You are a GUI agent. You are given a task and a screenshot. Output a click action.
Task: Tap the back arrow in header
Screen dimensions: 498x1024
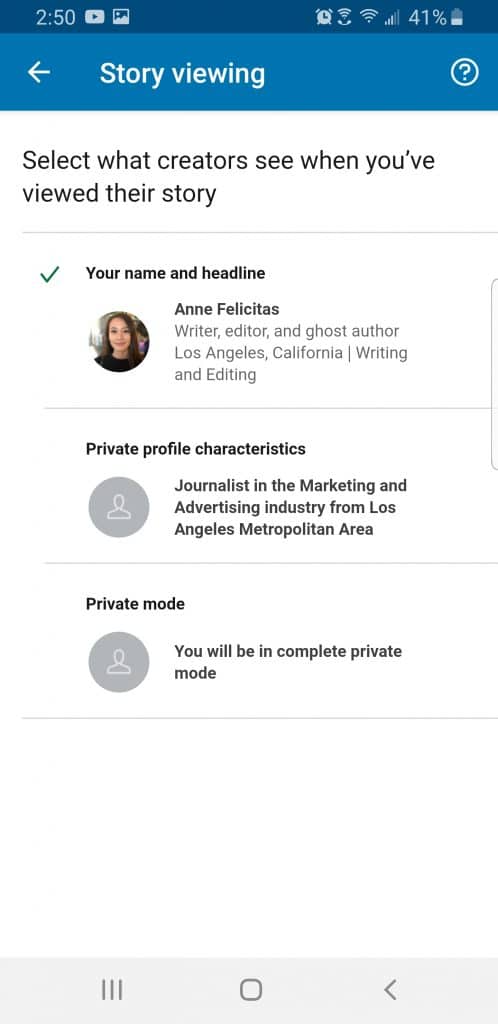click(39, 72)
